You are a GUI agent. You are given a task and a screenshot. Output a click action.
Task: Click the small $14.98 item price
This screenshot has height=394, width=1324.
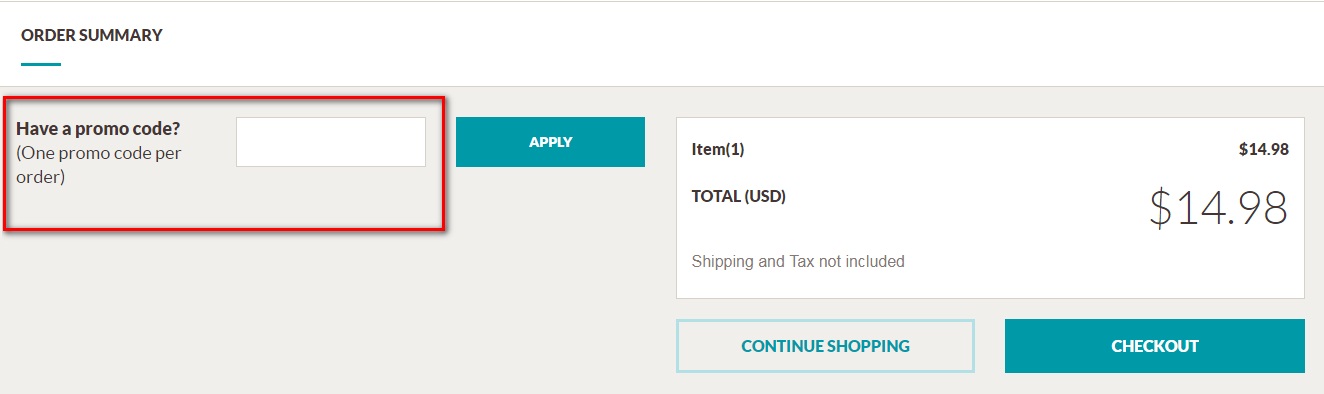(1264, 149)
